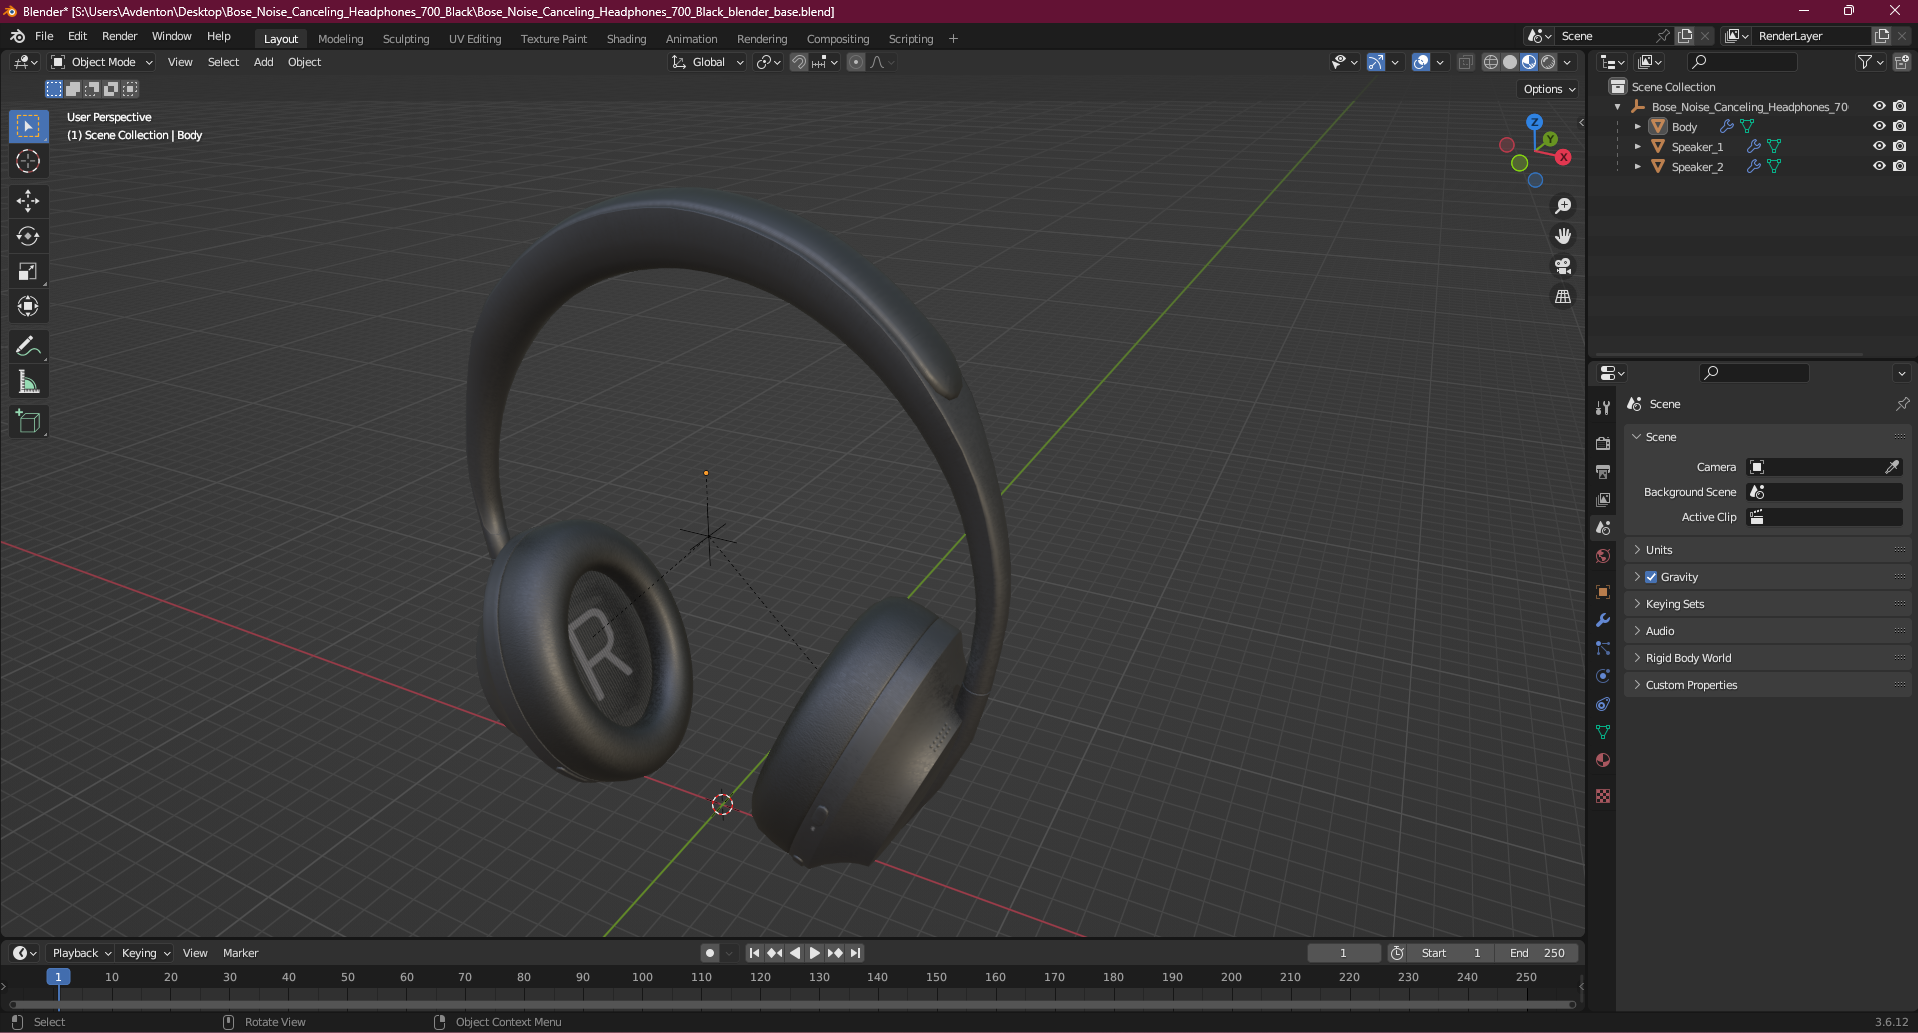This screenshot has height=1033, width=1918.
Task: Hide Speaker_1 in the viewport
Action: coord(1879,146)
